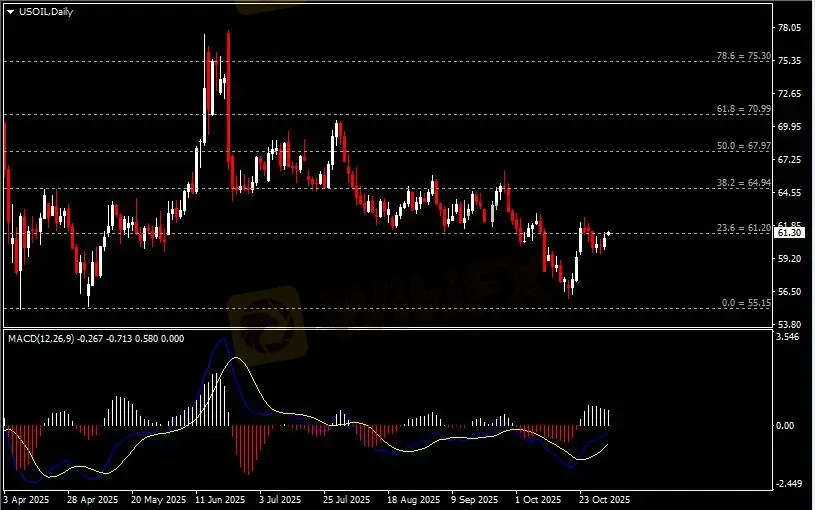Click the 59.20 price axis value
This screenshot has height=510, width=815.
(790, 259)
